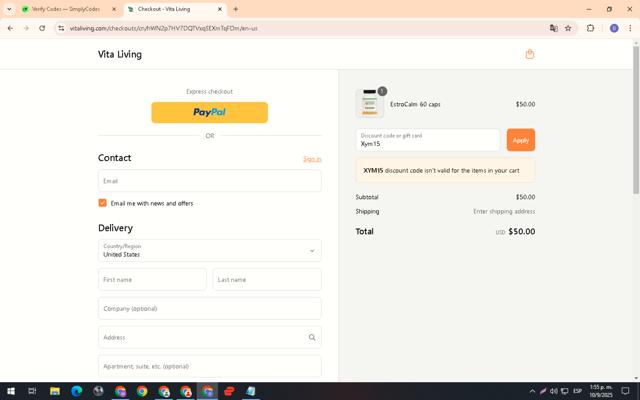Click the Enter shipping address text
640x400 pixels.
(504, 211)
